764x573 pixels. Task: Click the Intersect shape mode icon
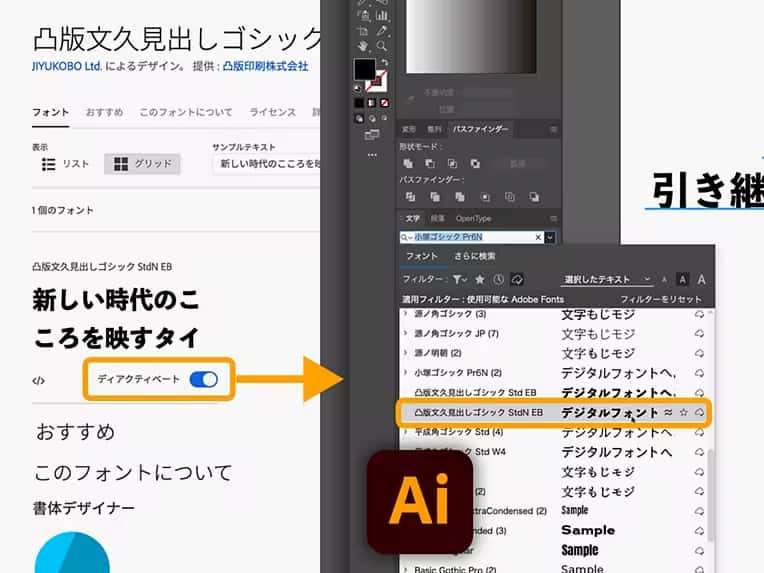click(453, 163)
